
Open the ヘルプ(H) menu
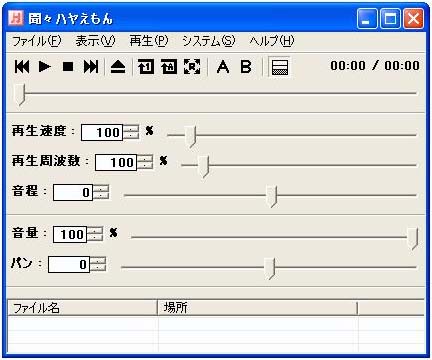pos(272,41)
